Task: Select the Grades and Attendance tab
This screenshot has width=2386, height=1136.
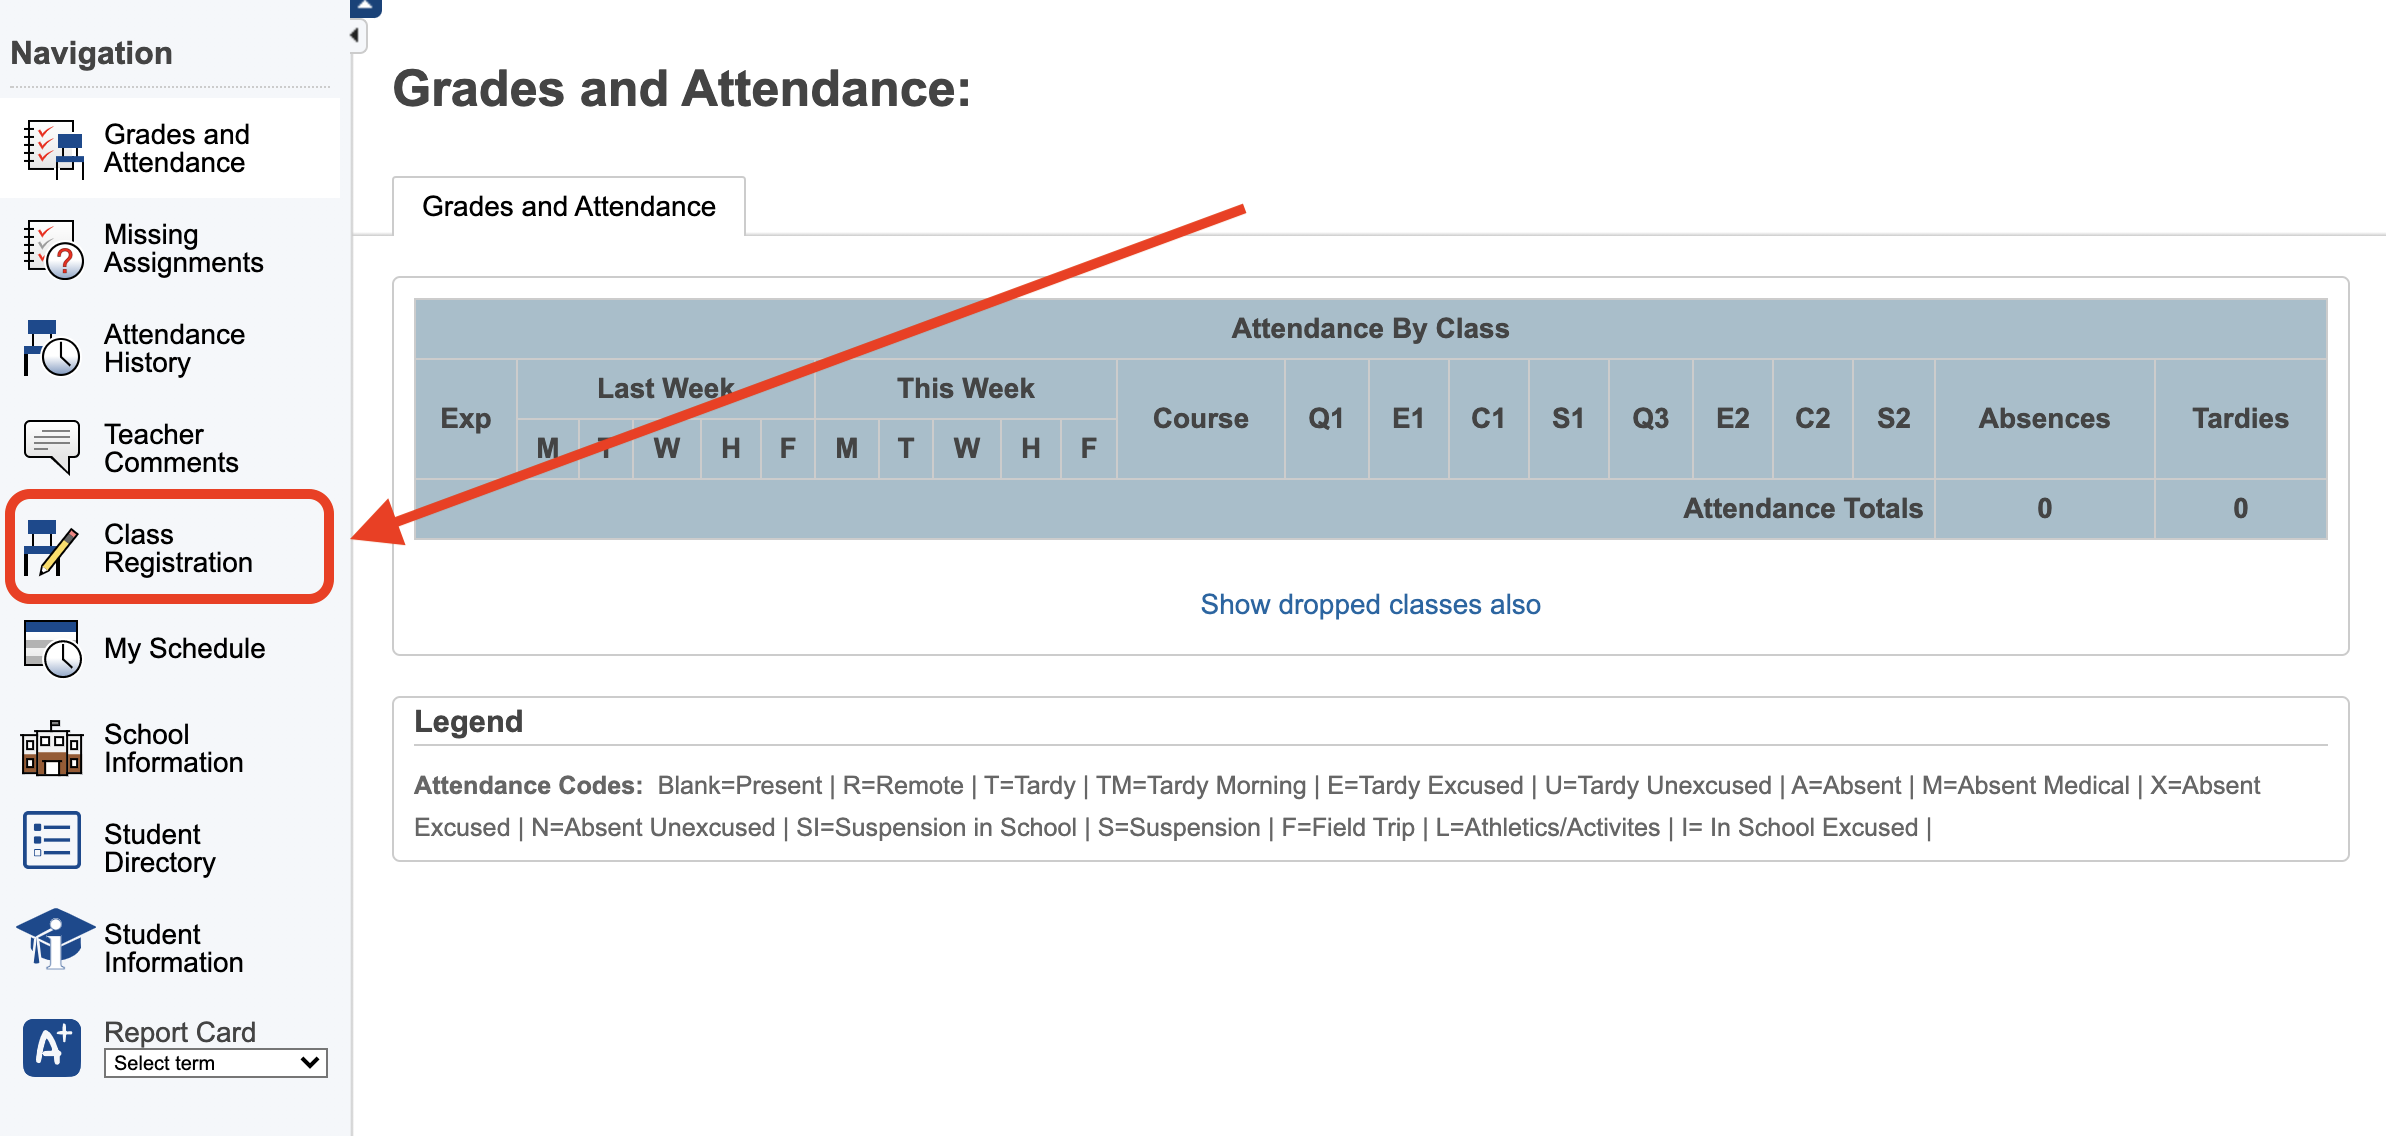Action: click(x=568, y=206)
